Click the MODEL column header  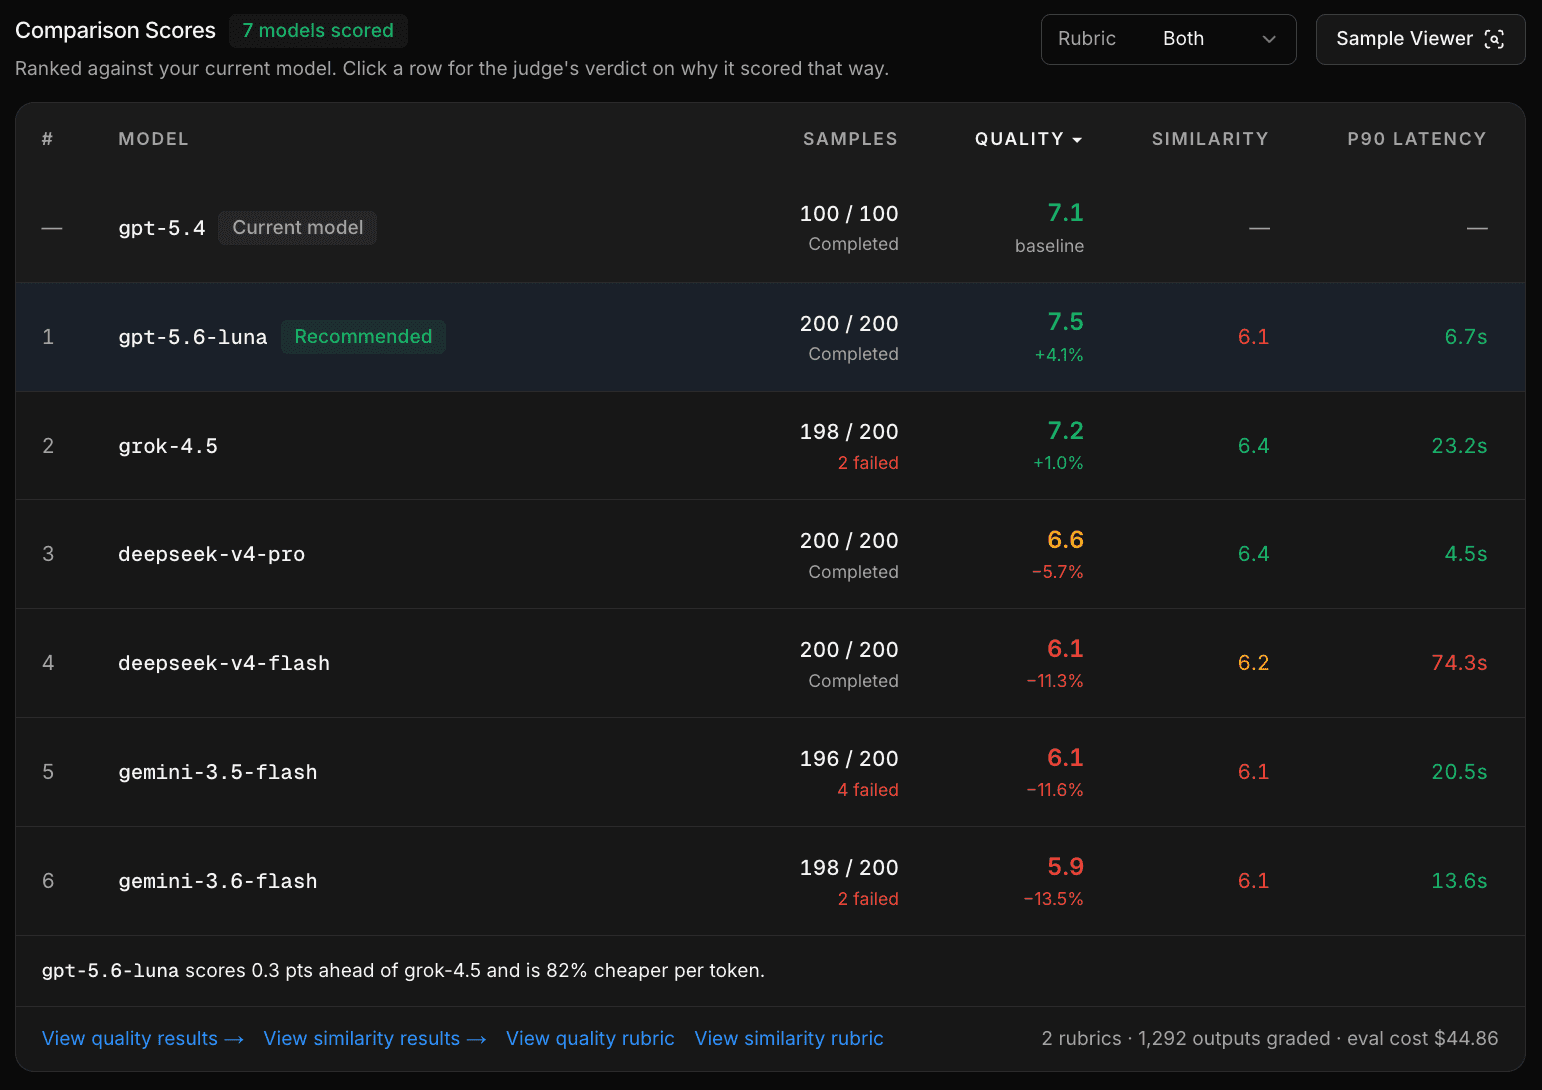(x=153, y=139)
